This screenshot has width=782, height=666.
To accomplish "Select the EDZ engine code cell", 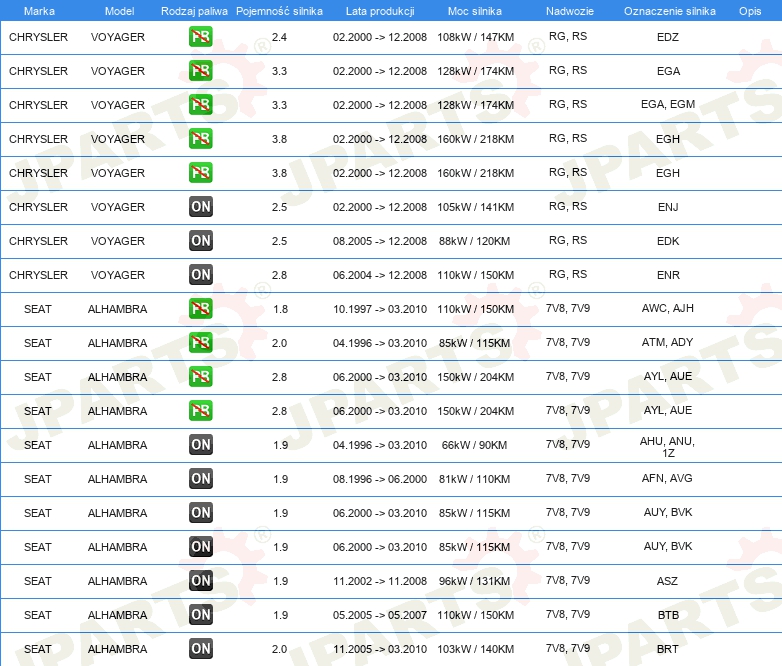I will pyautogui.click(x=668, y=37).
